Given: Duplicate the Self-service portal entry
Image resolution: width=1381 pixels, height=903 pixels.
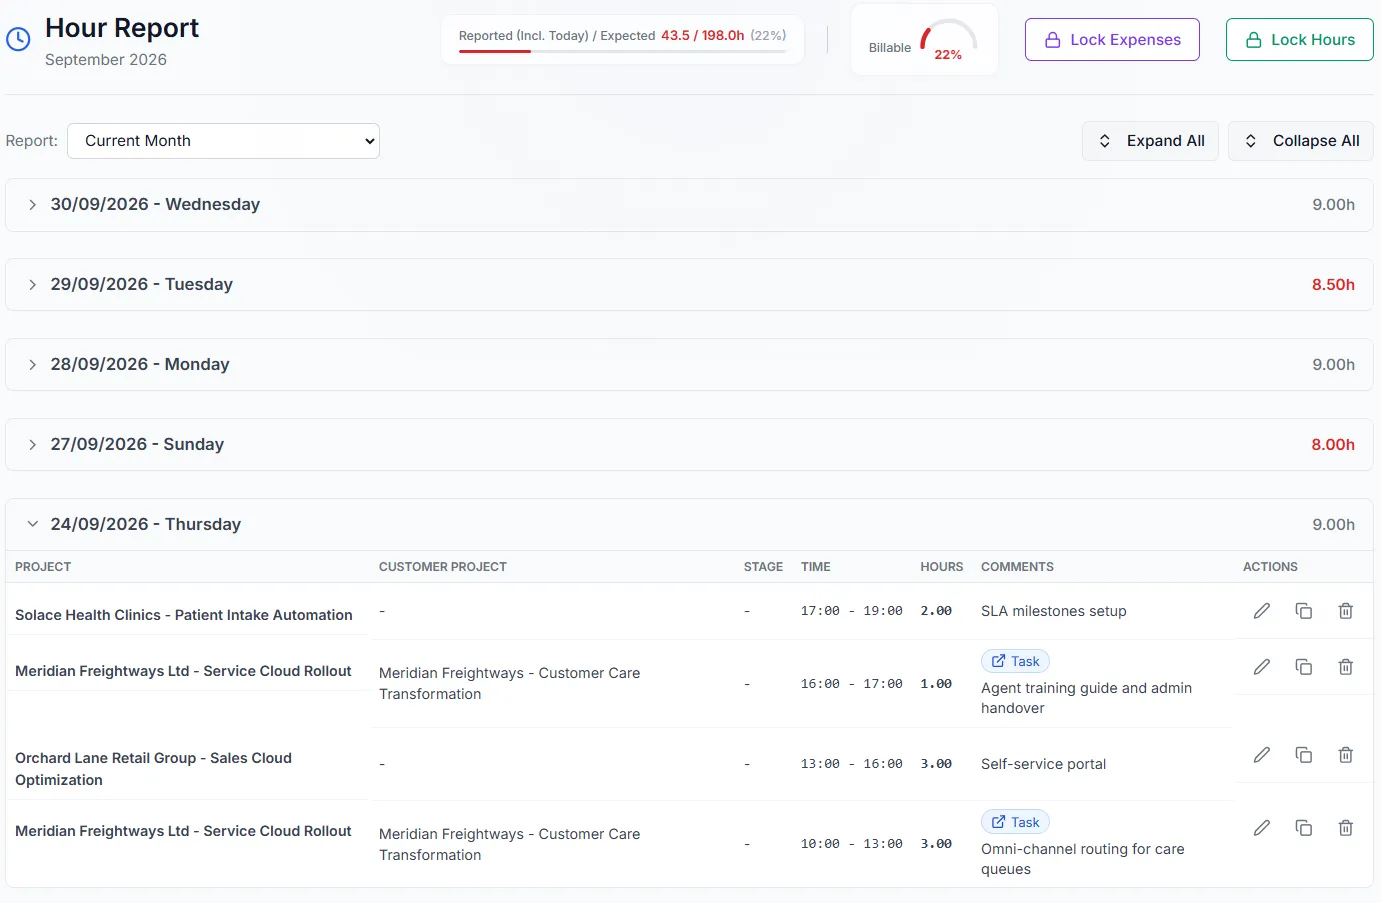Looking at the screenshot, I should point(1304,755).
